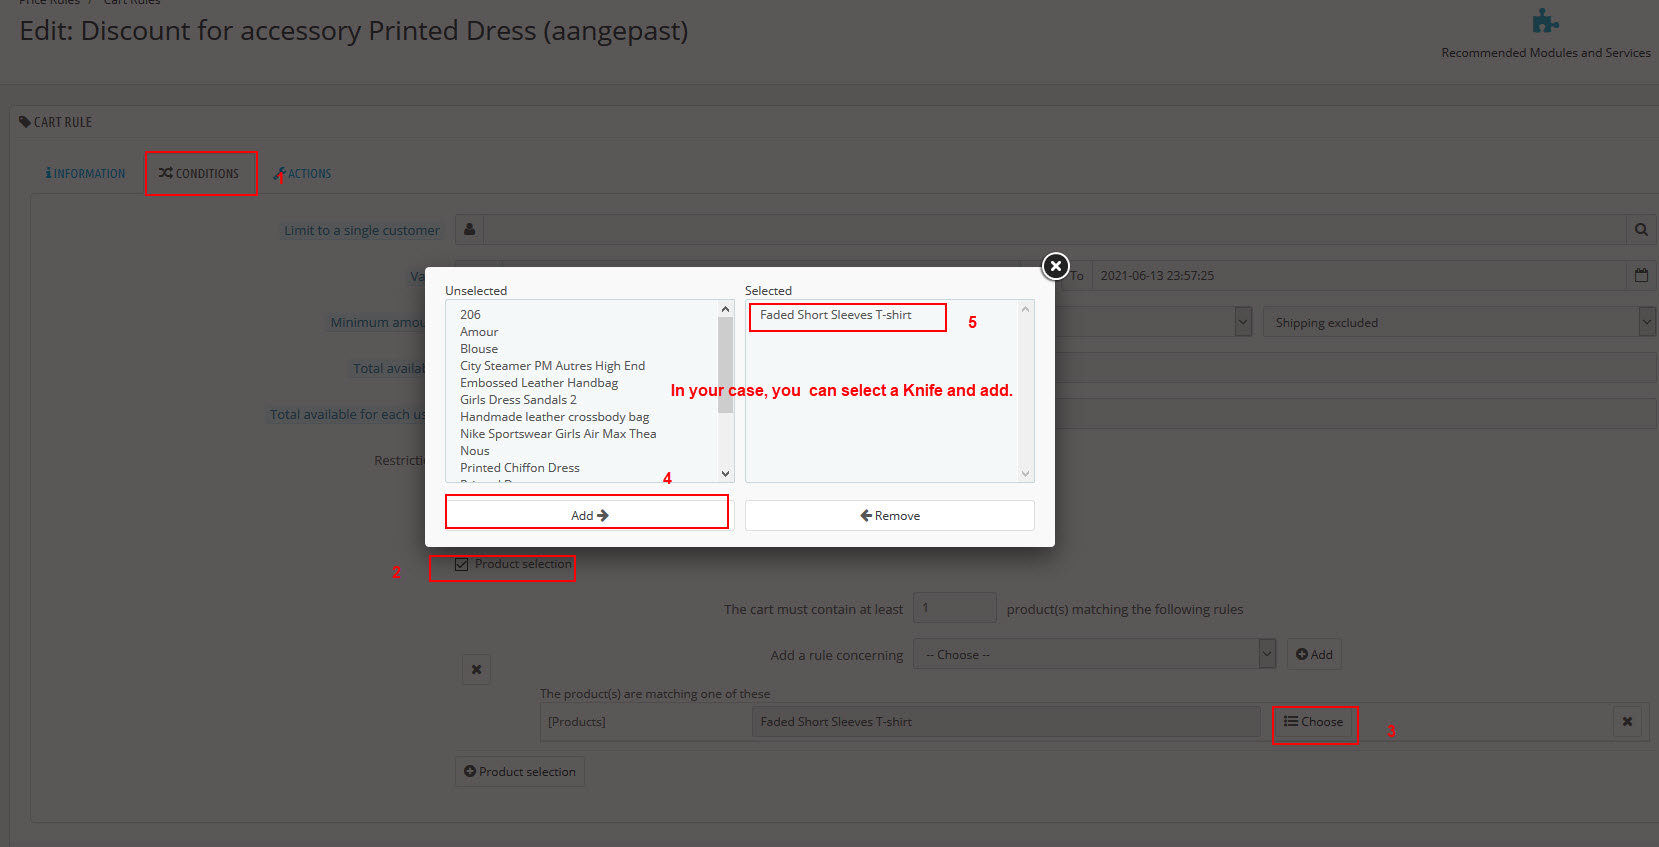Open the Conditions tab
1659x847 pixels.
pos(200,174)
